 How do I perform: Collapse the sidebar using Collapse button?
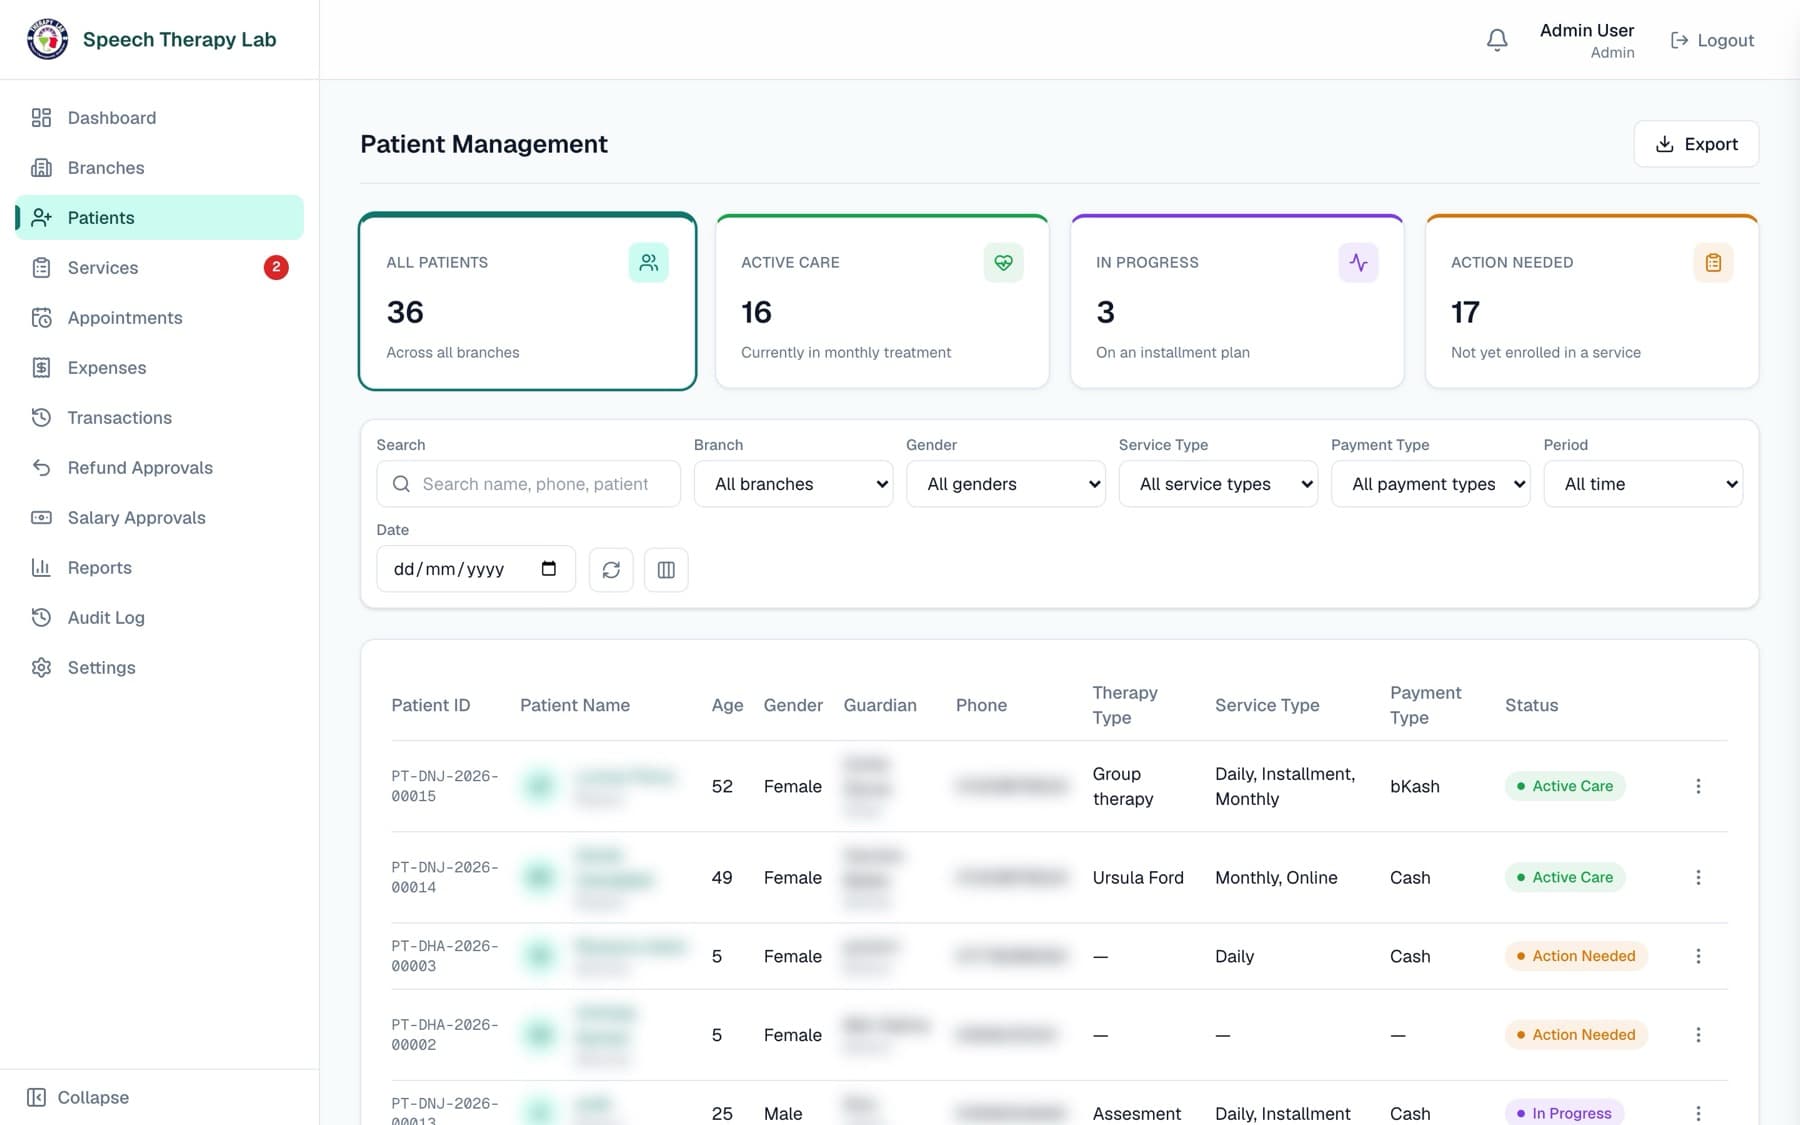pos(78,1097)
